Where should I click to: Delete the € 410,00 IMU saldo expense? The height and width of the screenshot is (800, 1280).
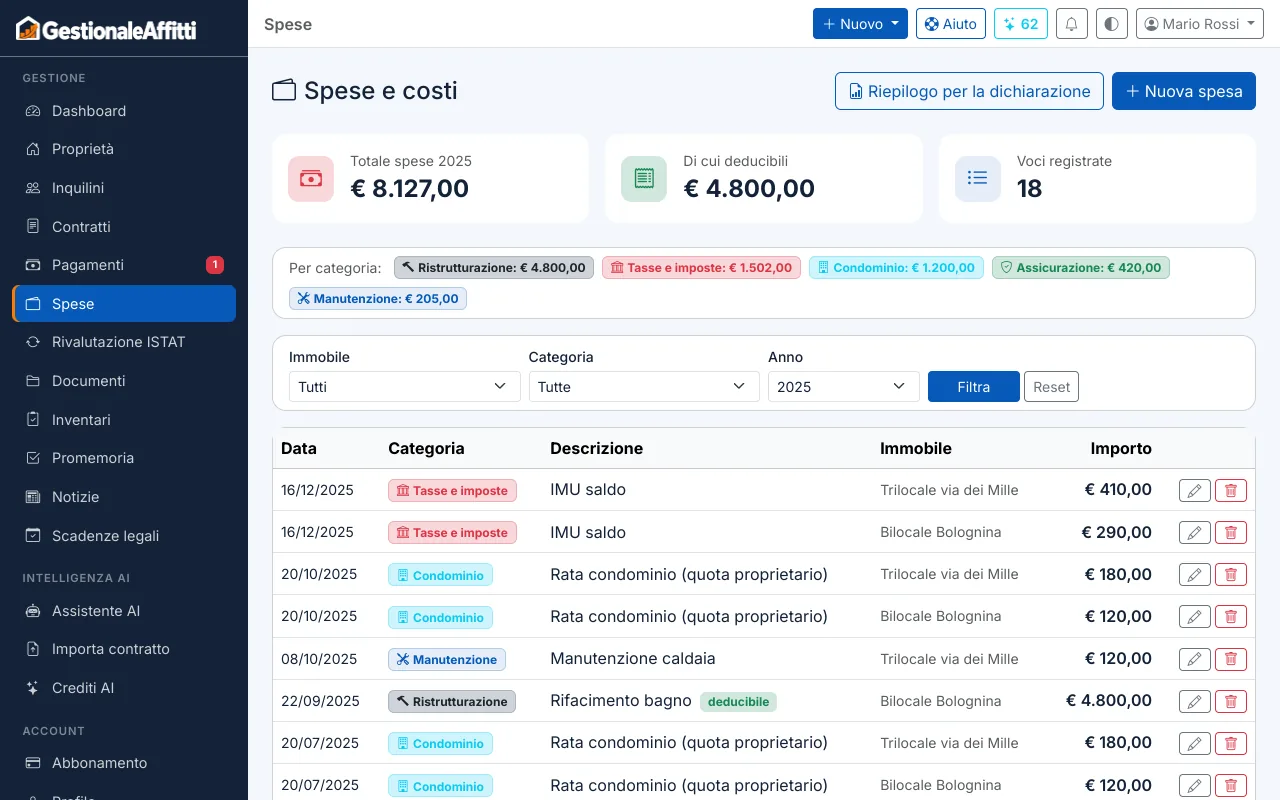click(1231, 490)
